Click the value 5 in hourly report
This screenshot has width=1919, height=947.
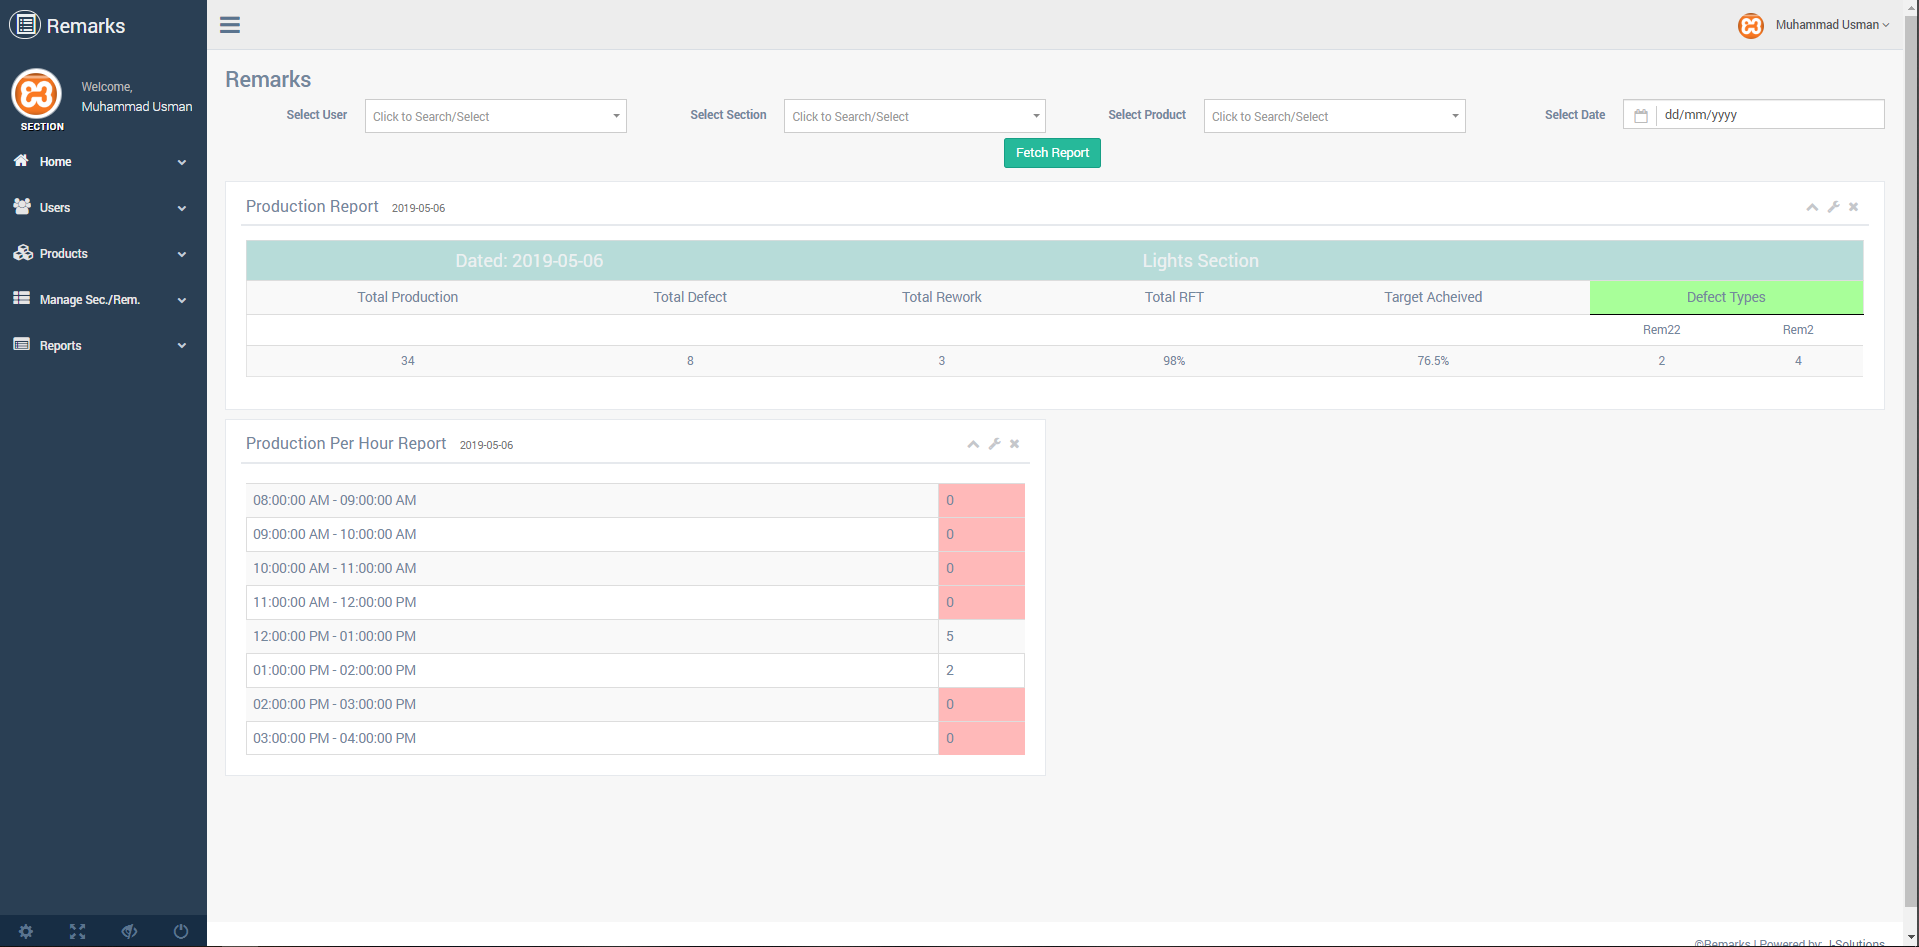pos(950,636)
